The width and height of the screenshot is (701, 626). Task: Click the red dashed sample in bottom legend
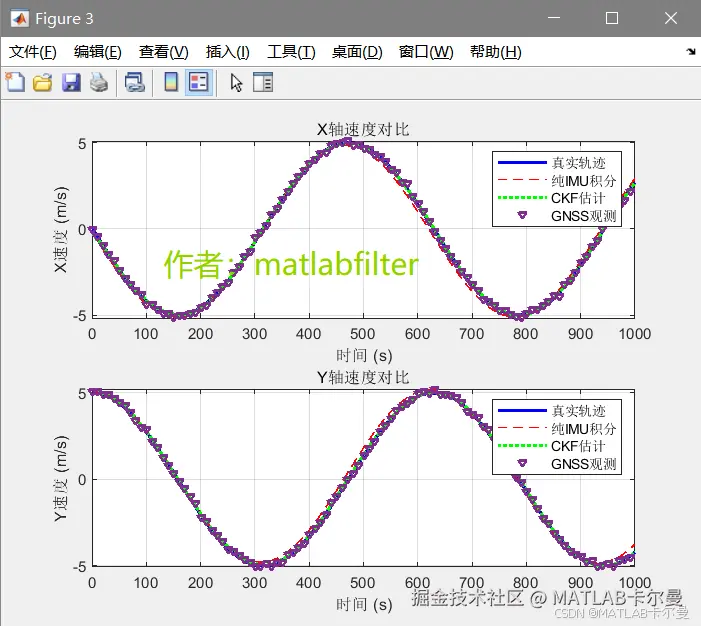(x=522, y=428)
